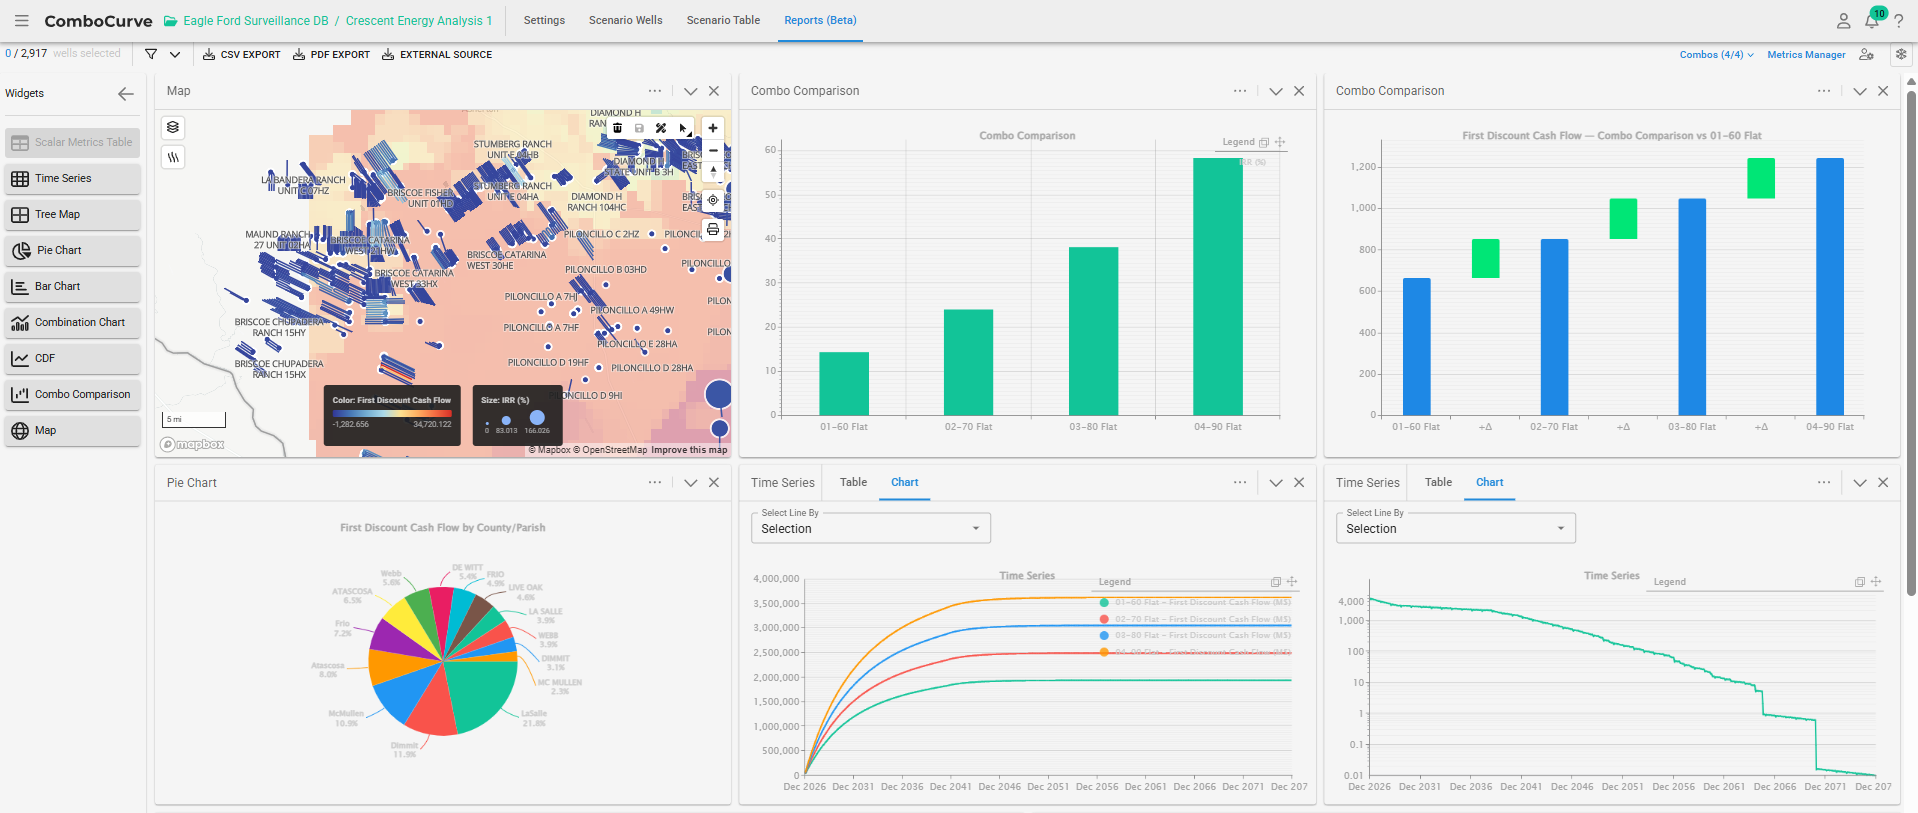
Task: Open the hamburger menu beside ComboCurve
Action: (22, 20)
